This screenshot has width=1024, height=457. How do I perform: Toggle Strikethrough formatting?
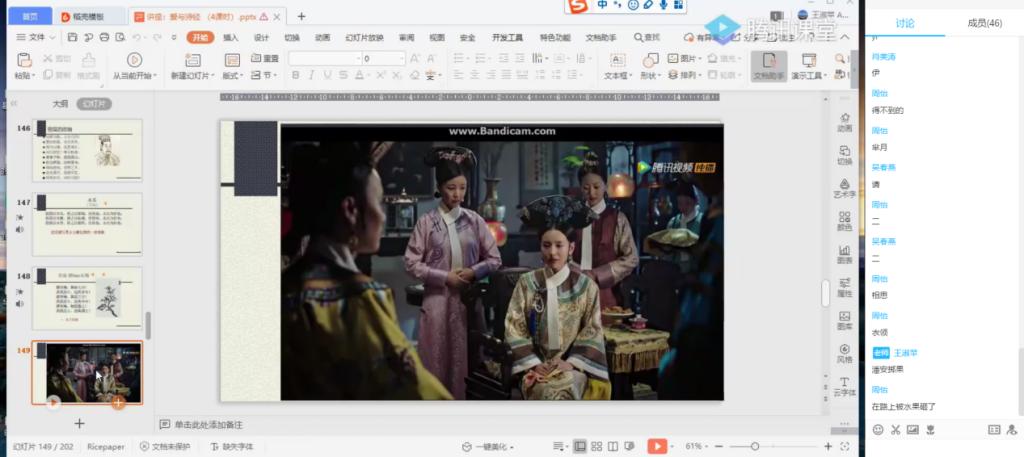pos(344,76)
